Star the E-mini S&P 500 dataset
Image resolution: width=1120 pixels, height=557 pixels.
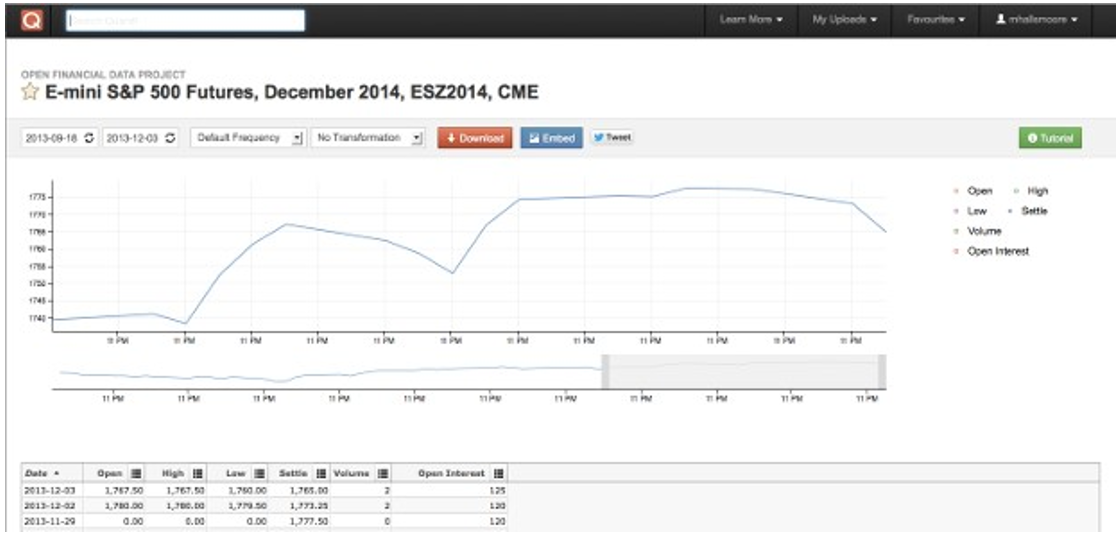tap(30, 91)
